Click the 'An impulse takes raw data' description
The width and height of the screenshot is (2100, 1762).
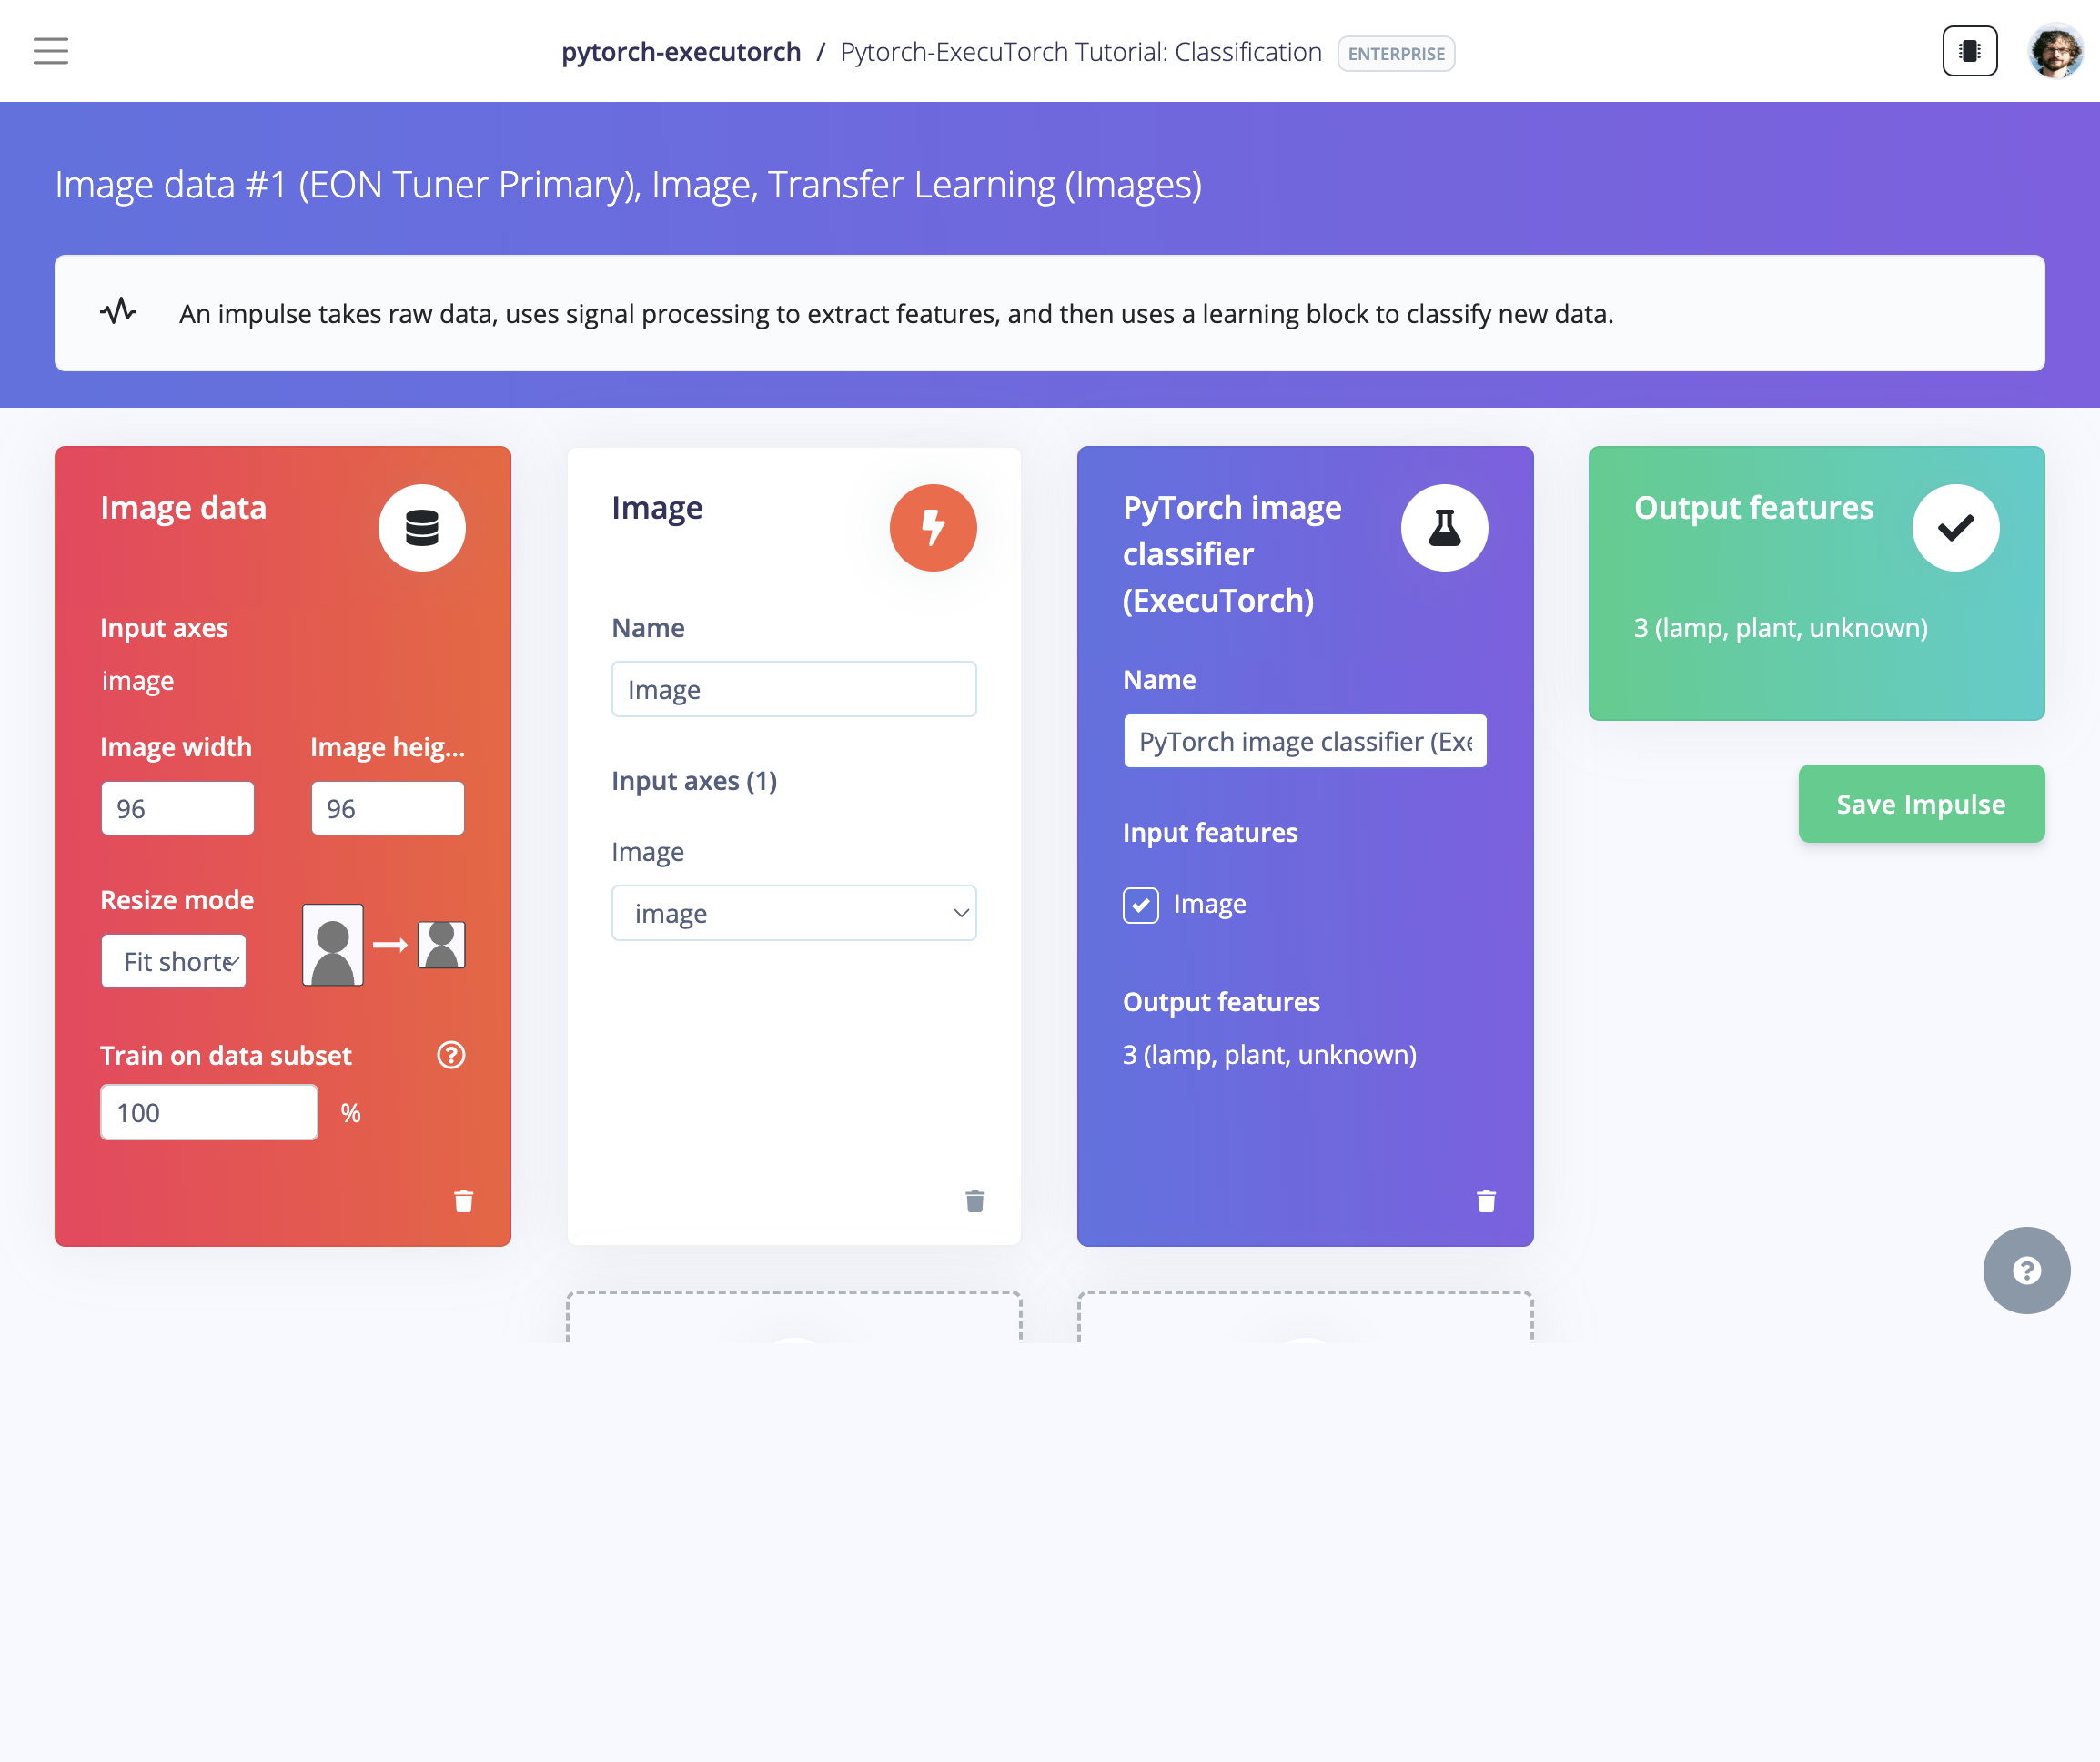click(896, 314)
